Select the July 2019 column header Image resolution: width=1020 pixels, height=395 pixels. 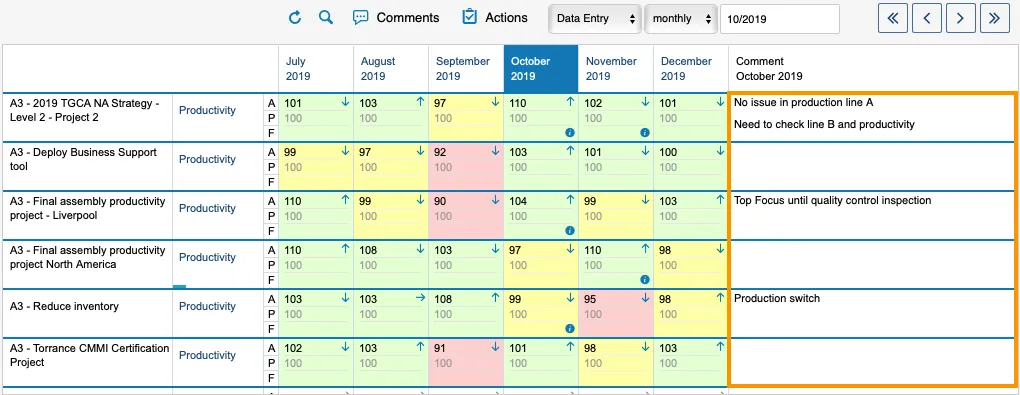coord(316,68)
